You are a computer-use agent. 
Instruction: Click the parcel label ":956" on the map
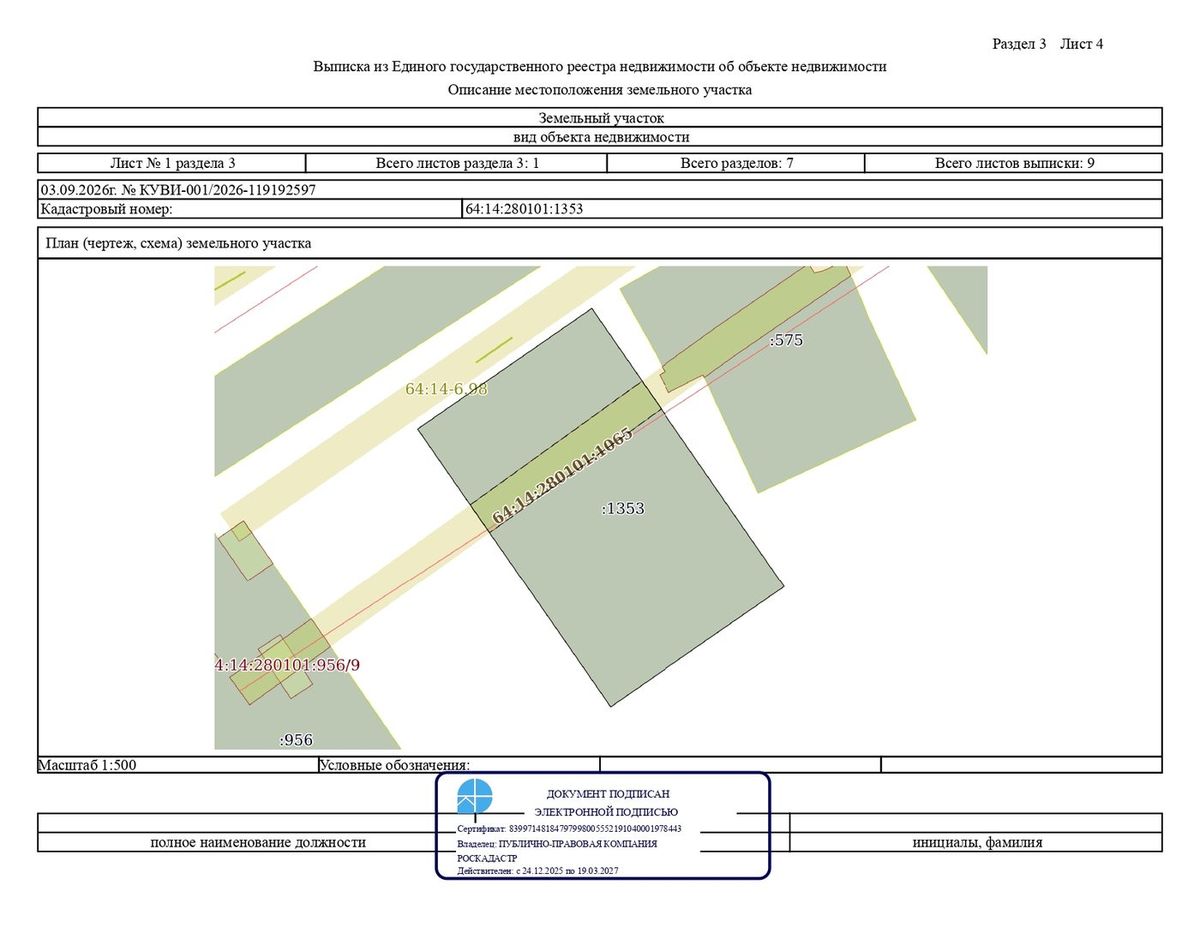coord(296,740)
